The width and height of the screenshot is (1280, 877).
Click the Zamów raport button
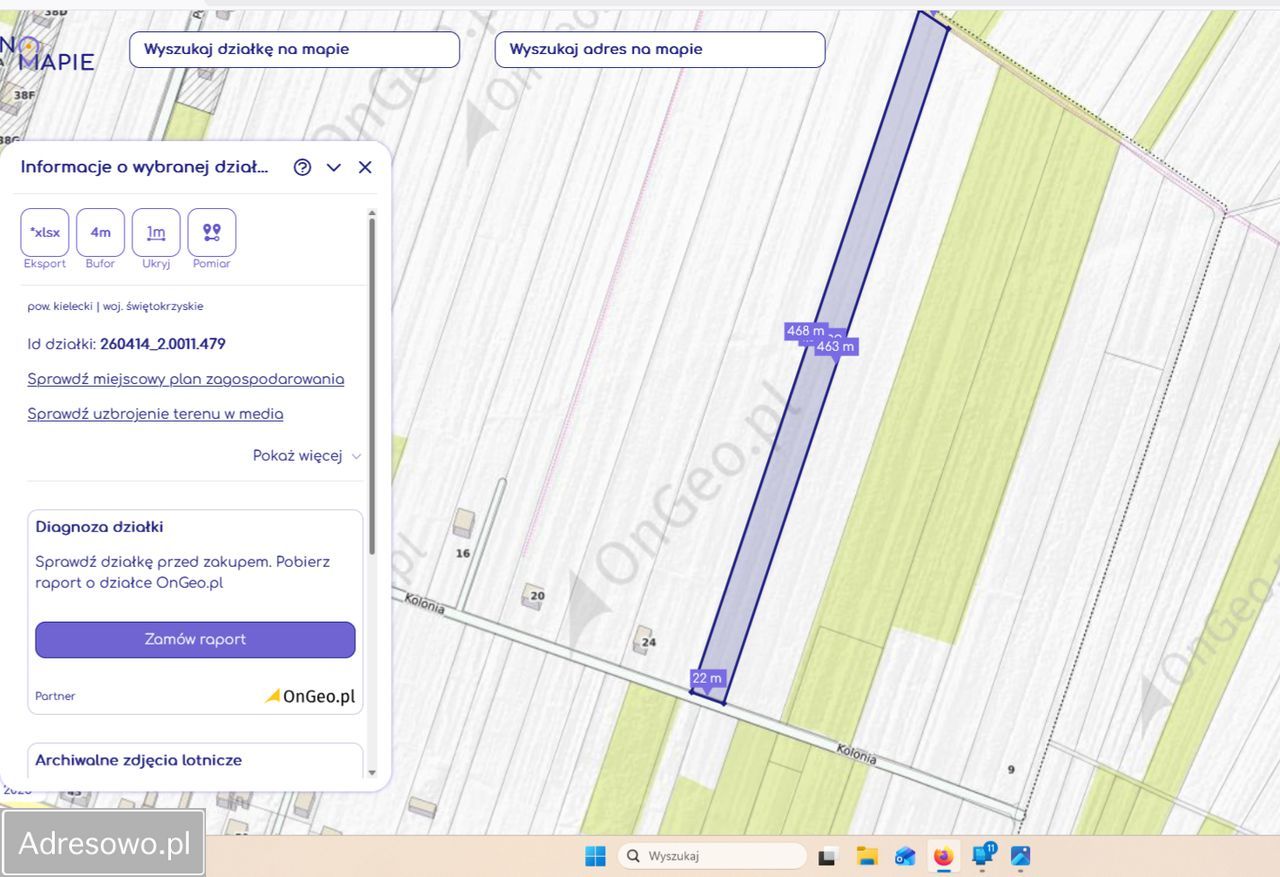(195, 640)
